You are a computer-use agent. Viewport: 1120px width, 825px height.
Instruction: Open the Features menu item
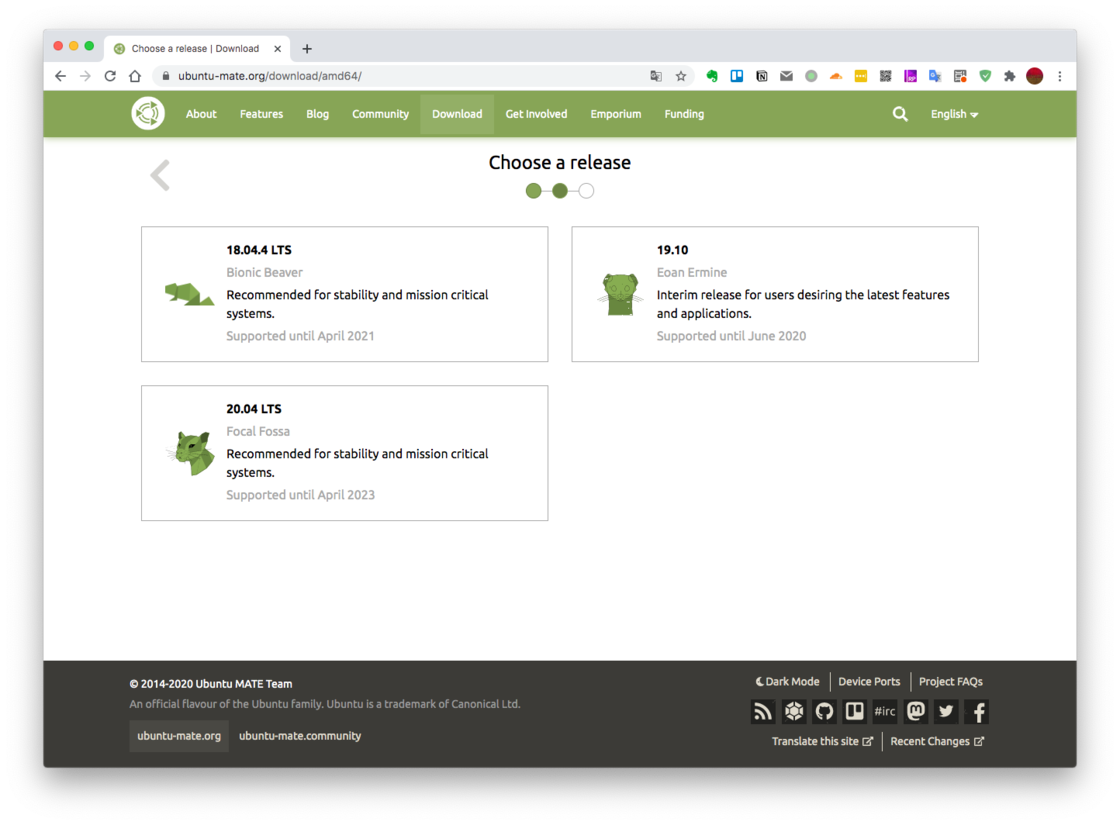[261, 114]
